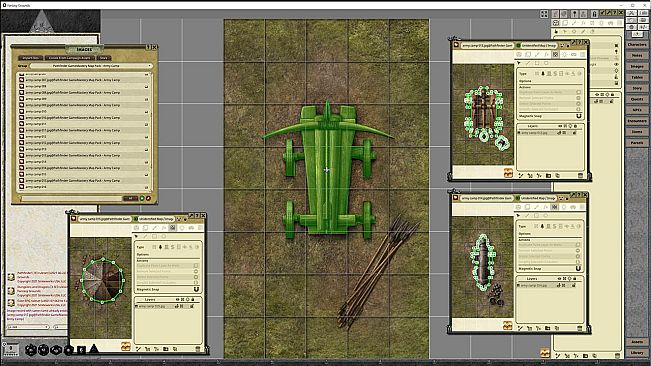Click fullscreen expand icon above main map
Viewport: 651px width, 366px height.
coord(544,14)
